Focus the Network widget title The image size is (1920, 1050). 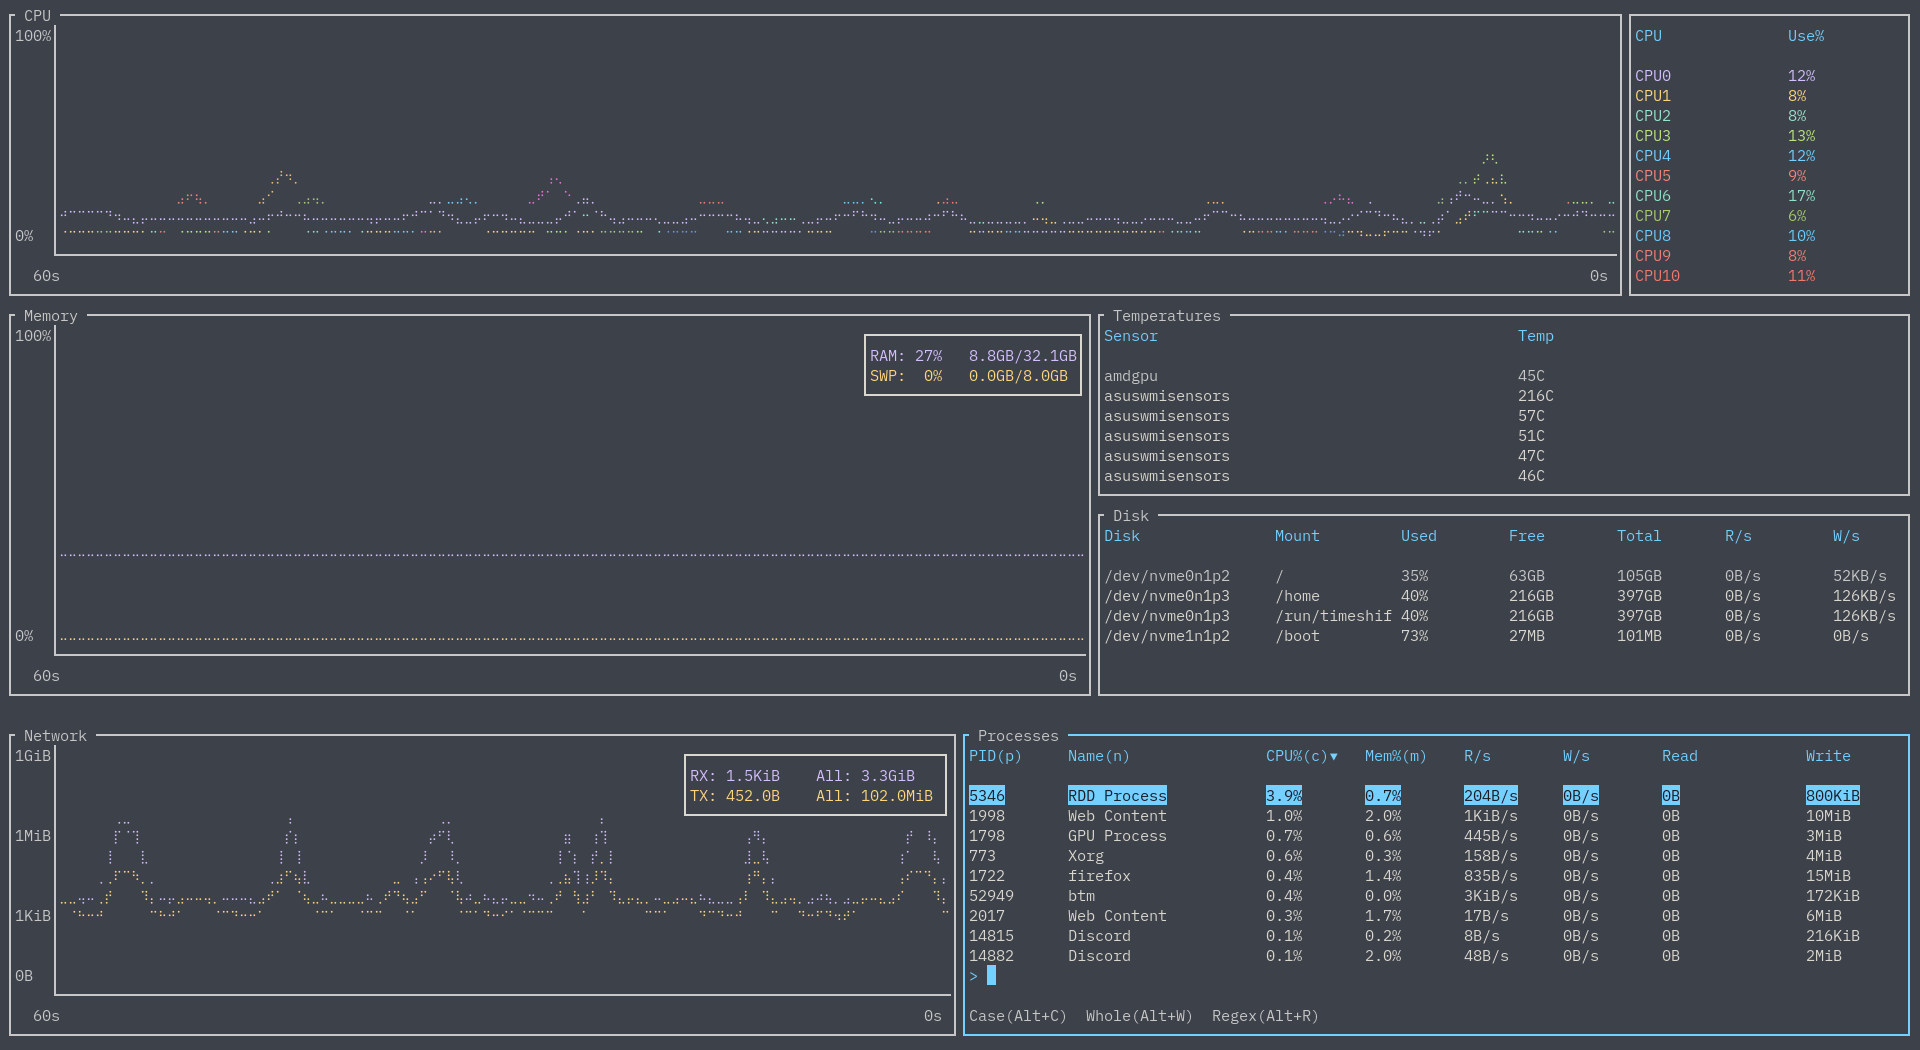55,736
